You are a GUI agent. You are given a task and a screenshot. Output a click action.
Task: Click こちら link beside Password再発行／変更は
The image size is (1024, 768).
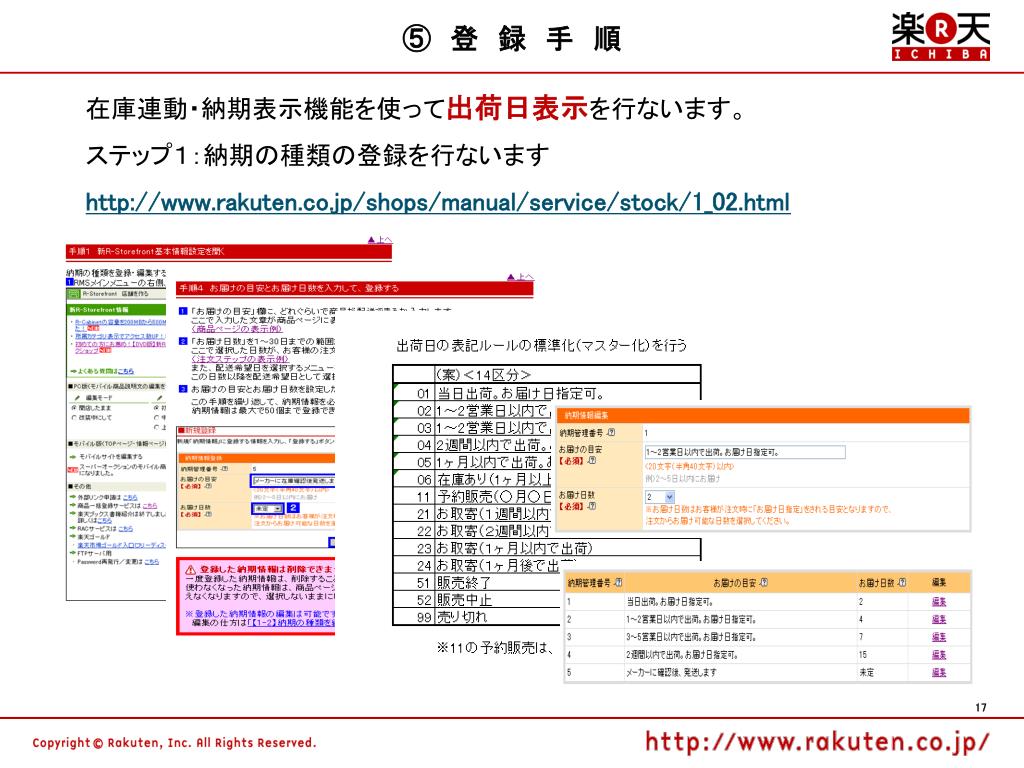coord(152,561)
